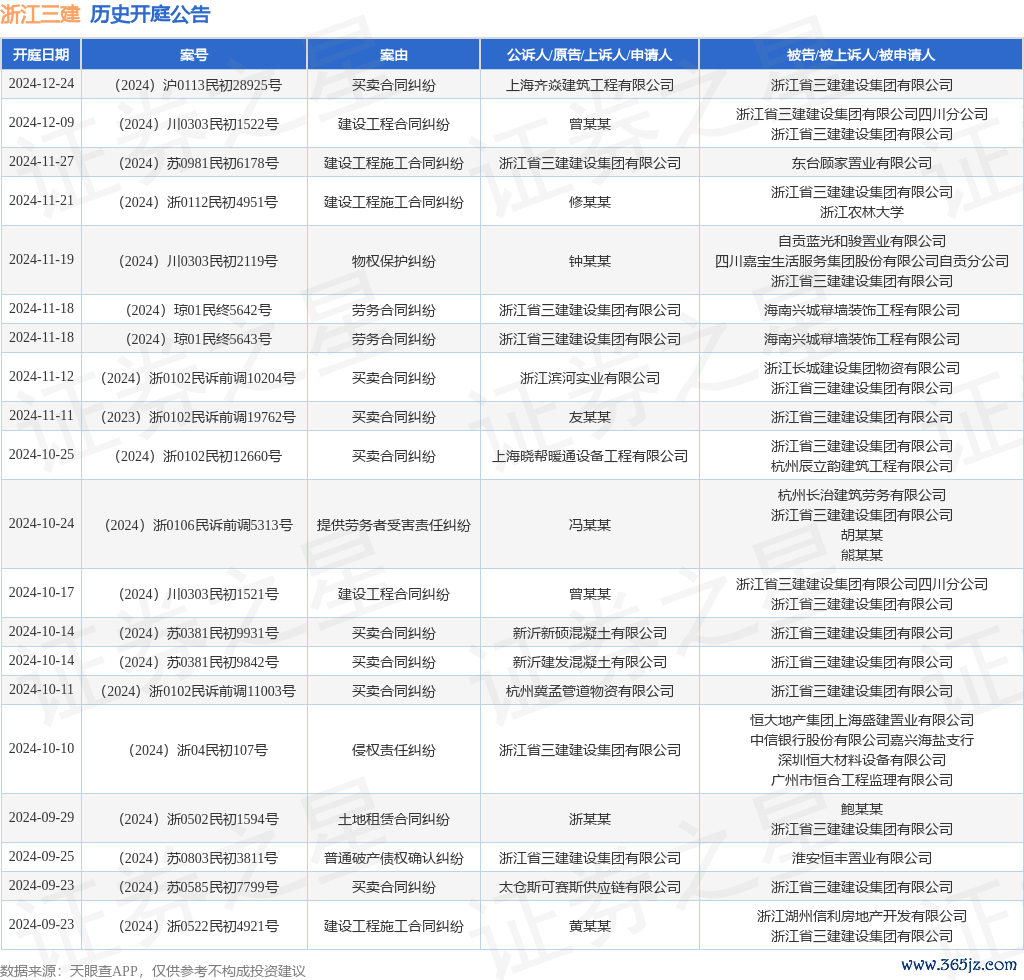The height and width of the screenshot is (980, 1024).
Task: Click the 公诉人/原告/上诉人/申请人 column header
Action: 590,55
